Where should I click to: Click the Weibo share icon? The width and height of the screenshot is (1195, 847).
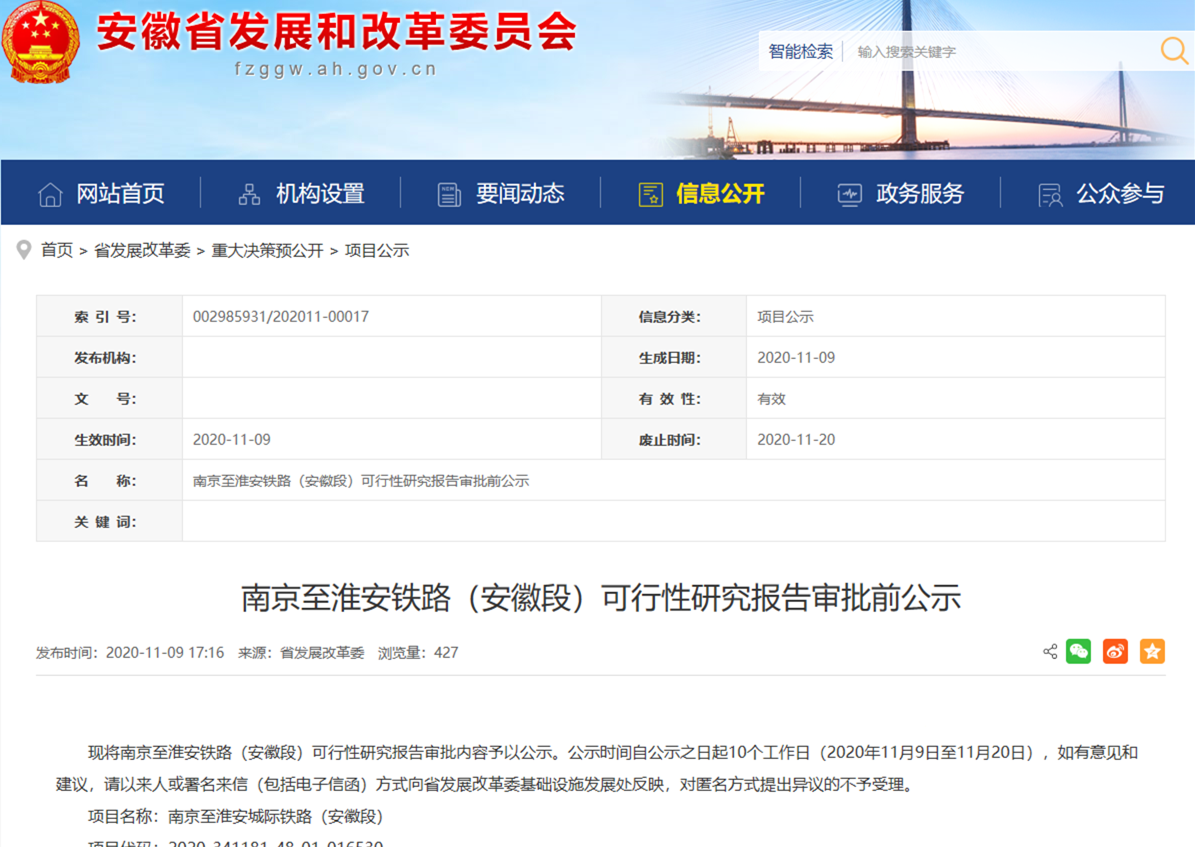tap(1115, 652)
